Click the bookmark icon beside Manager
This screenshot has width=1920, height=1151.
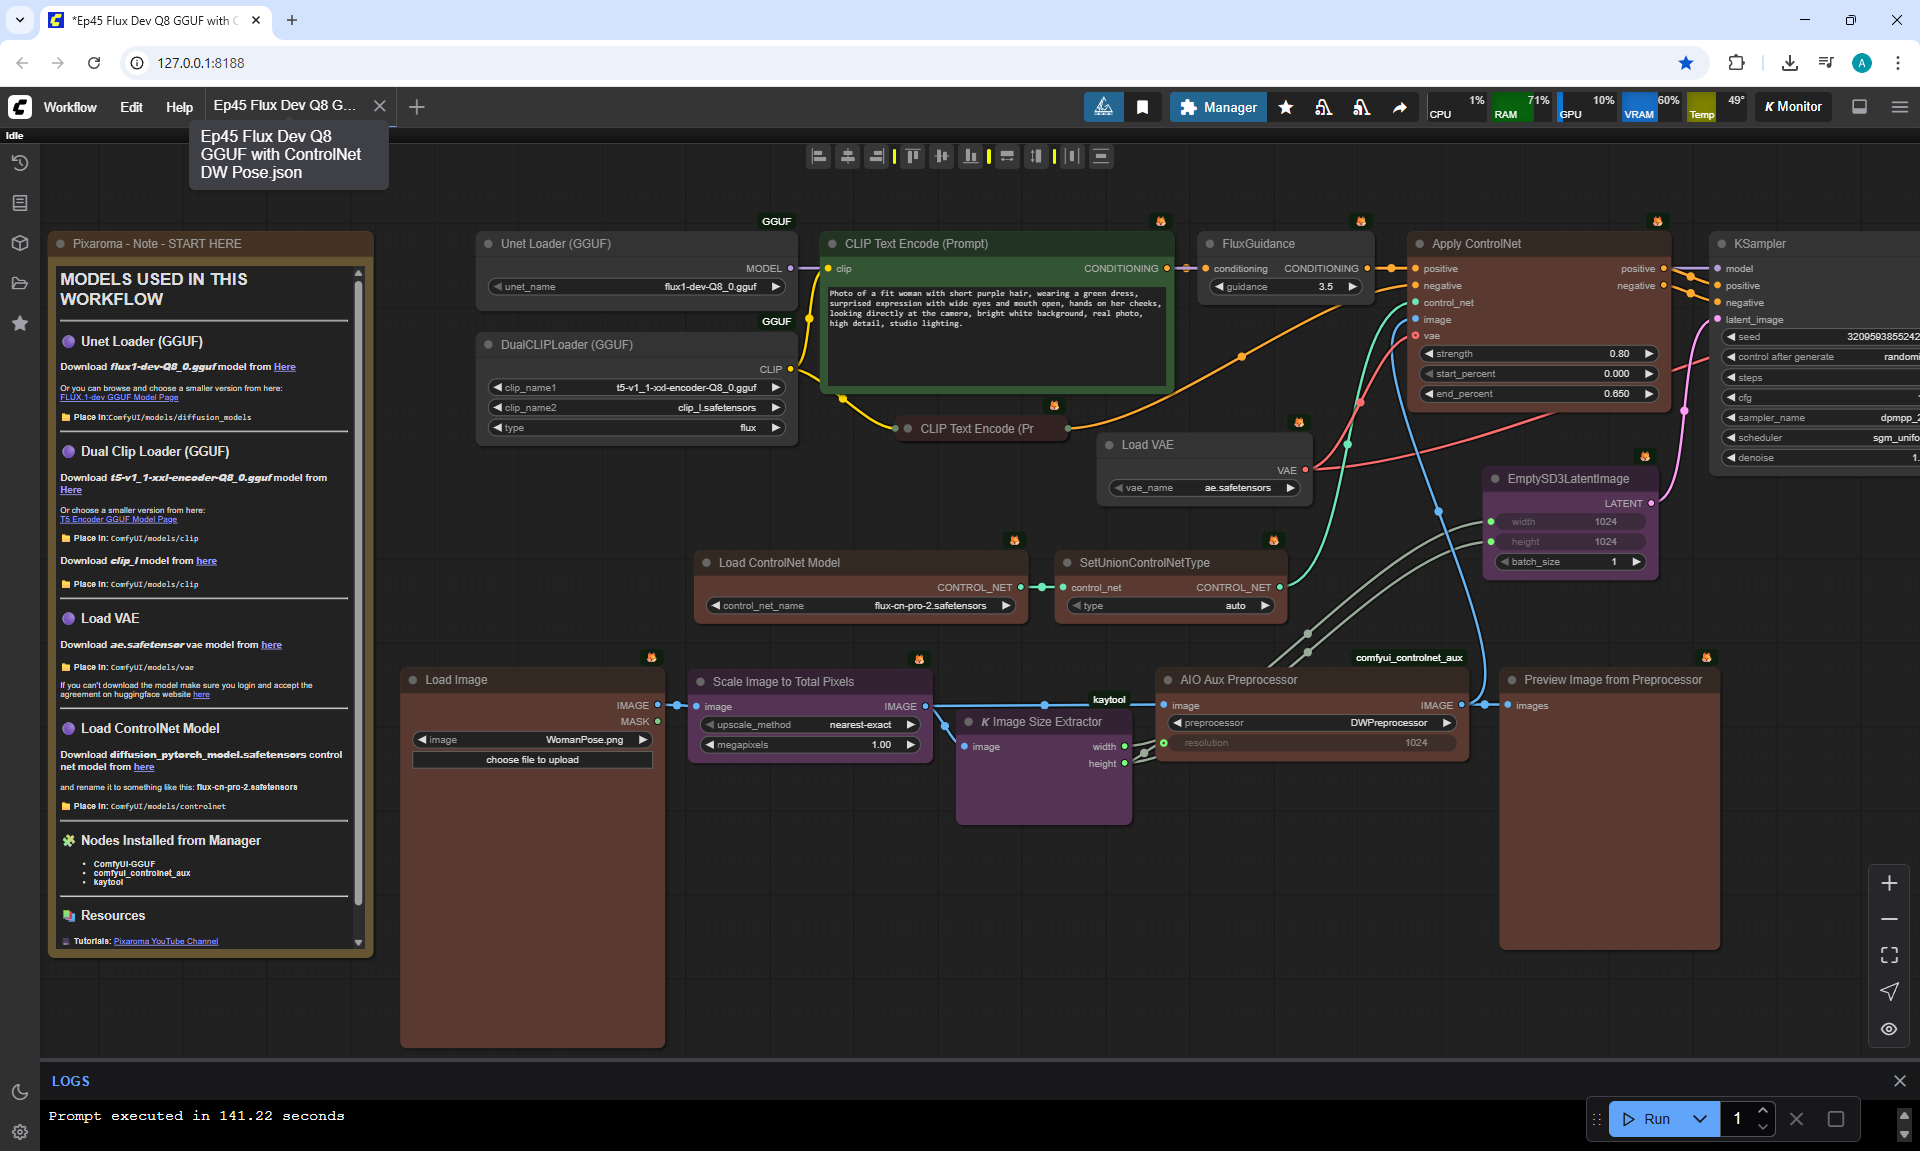pyautogui.click(x=1142, y=107)
